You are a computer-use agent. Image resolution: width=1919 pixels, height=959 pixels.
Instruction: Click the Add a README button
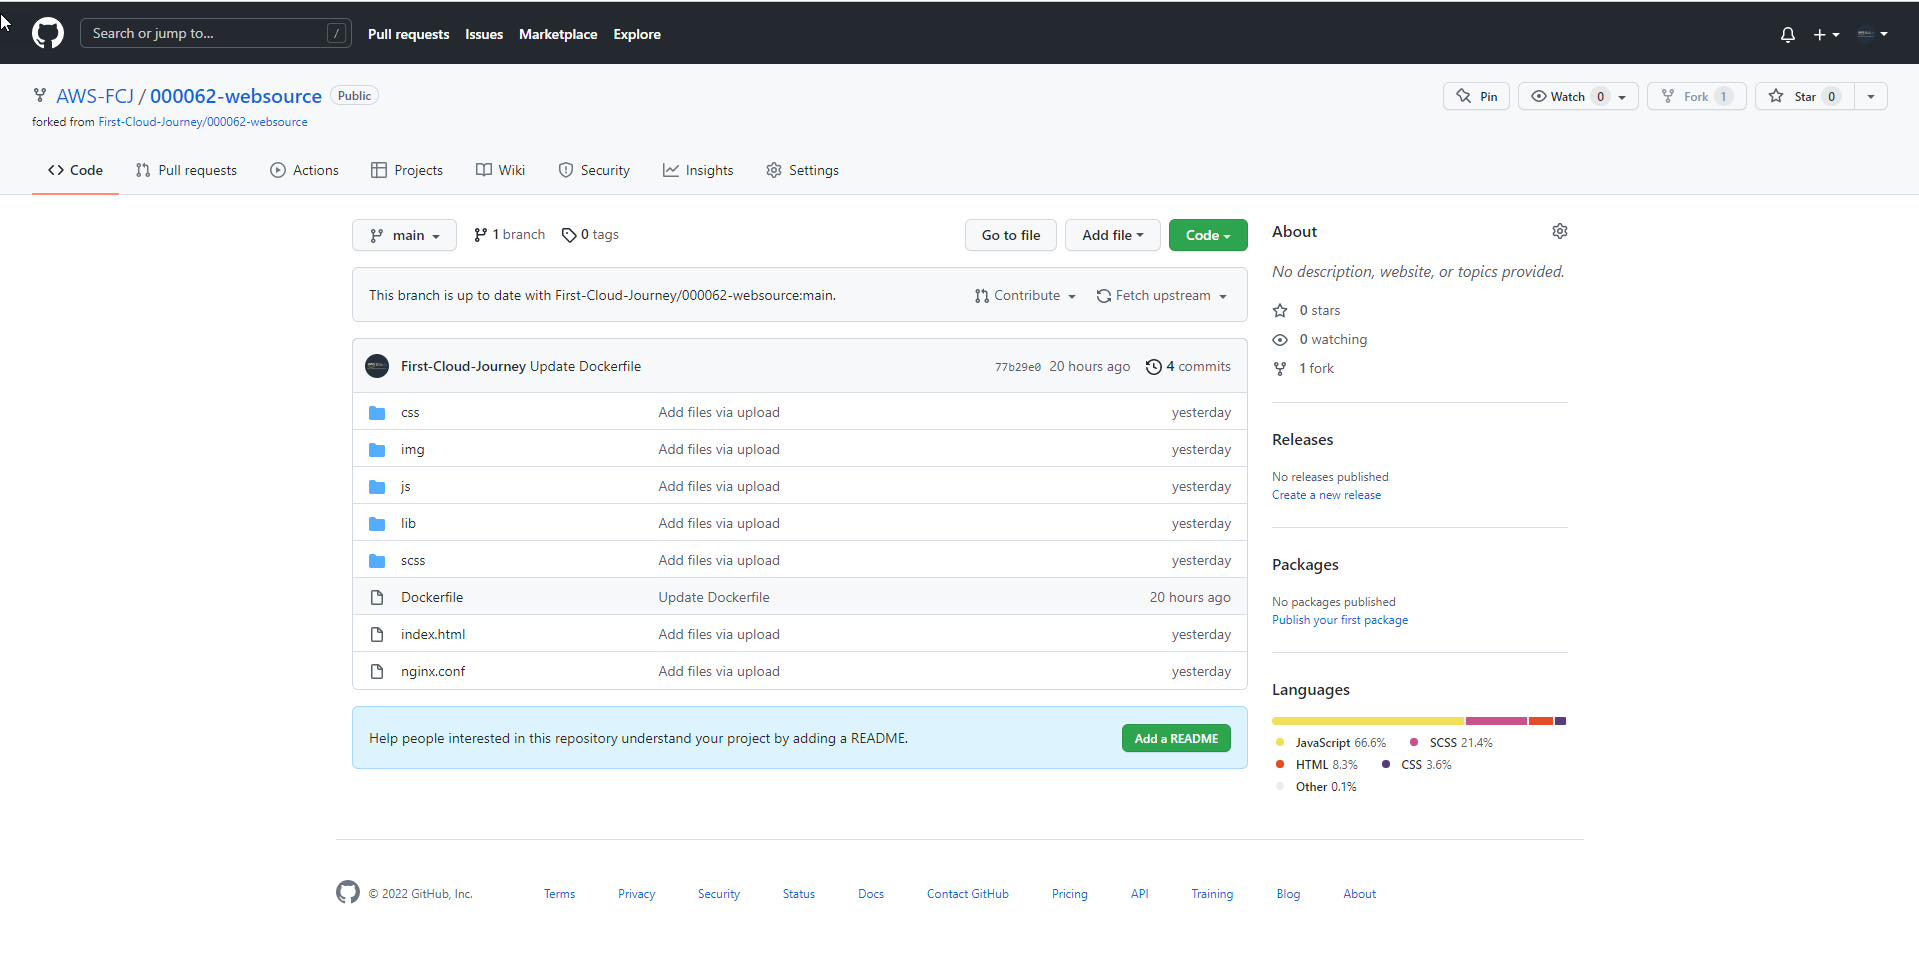click(x=1176, y=738)
